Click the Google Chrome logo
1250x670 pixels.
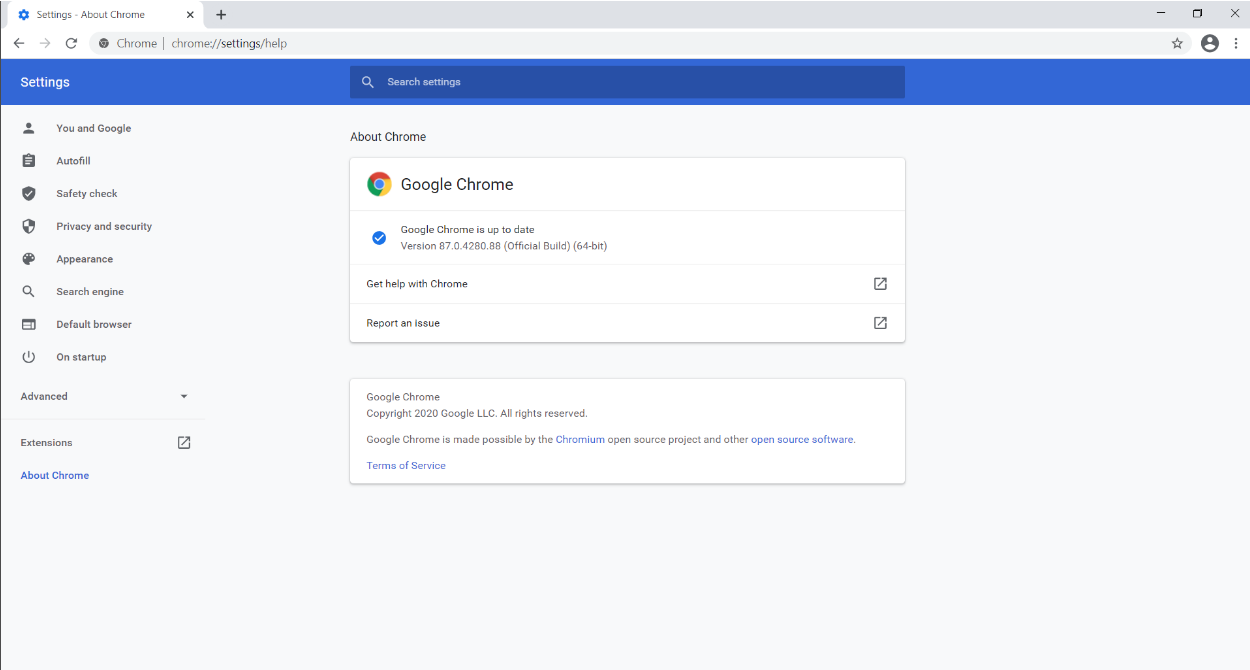point(379,184)
